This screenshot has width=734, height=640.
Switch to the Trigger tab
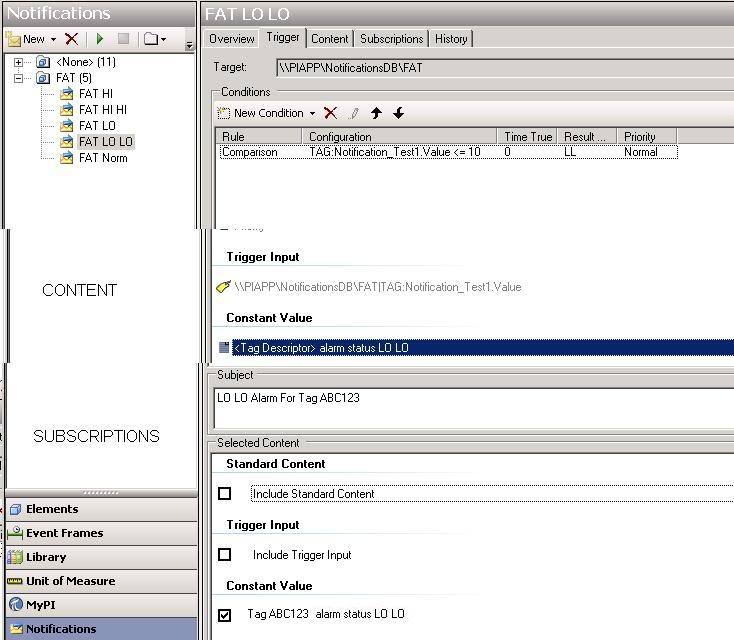click(283, 37)
